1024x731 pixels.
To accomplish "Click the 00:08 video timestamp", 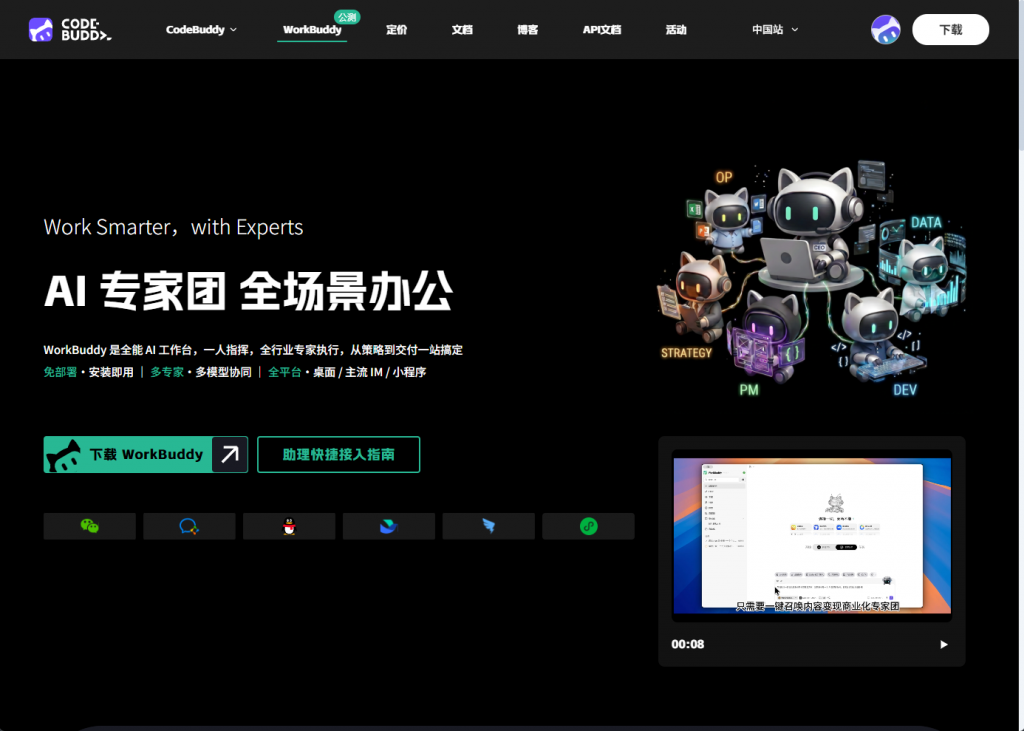I will 688,644.
